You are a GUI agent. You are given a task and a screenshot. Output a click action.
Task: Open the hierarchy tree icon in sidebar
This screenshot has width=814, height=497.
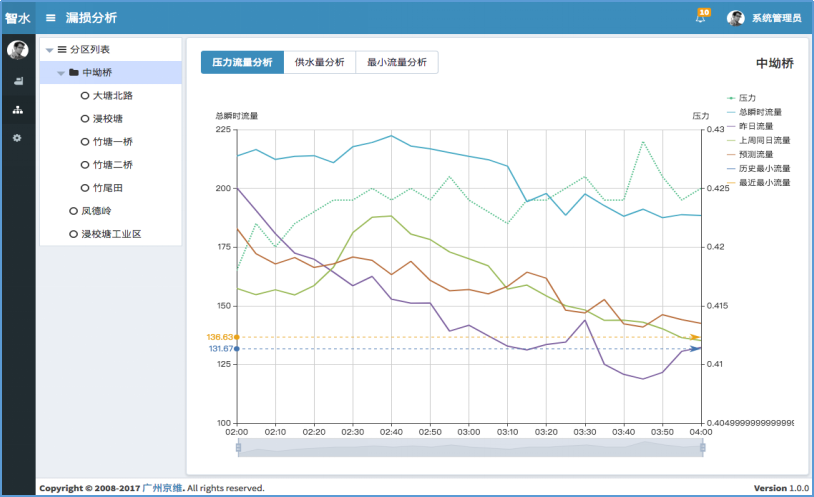click(17, 109)
